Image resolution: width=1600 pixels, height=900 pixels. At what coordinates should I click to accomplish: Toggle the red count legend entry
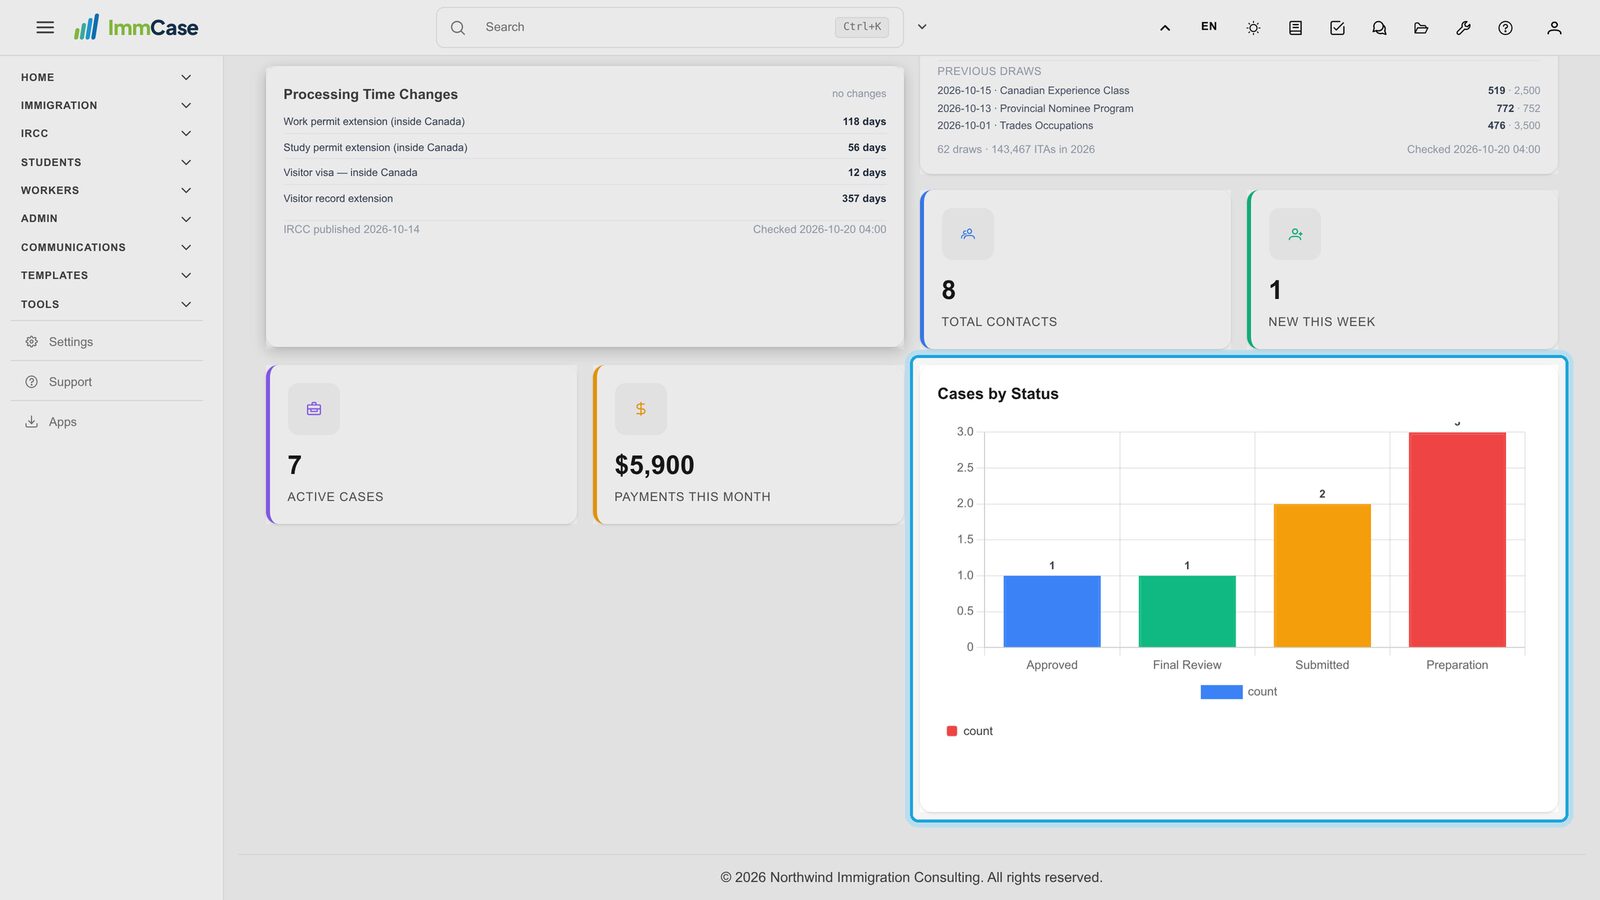(969, 731)
